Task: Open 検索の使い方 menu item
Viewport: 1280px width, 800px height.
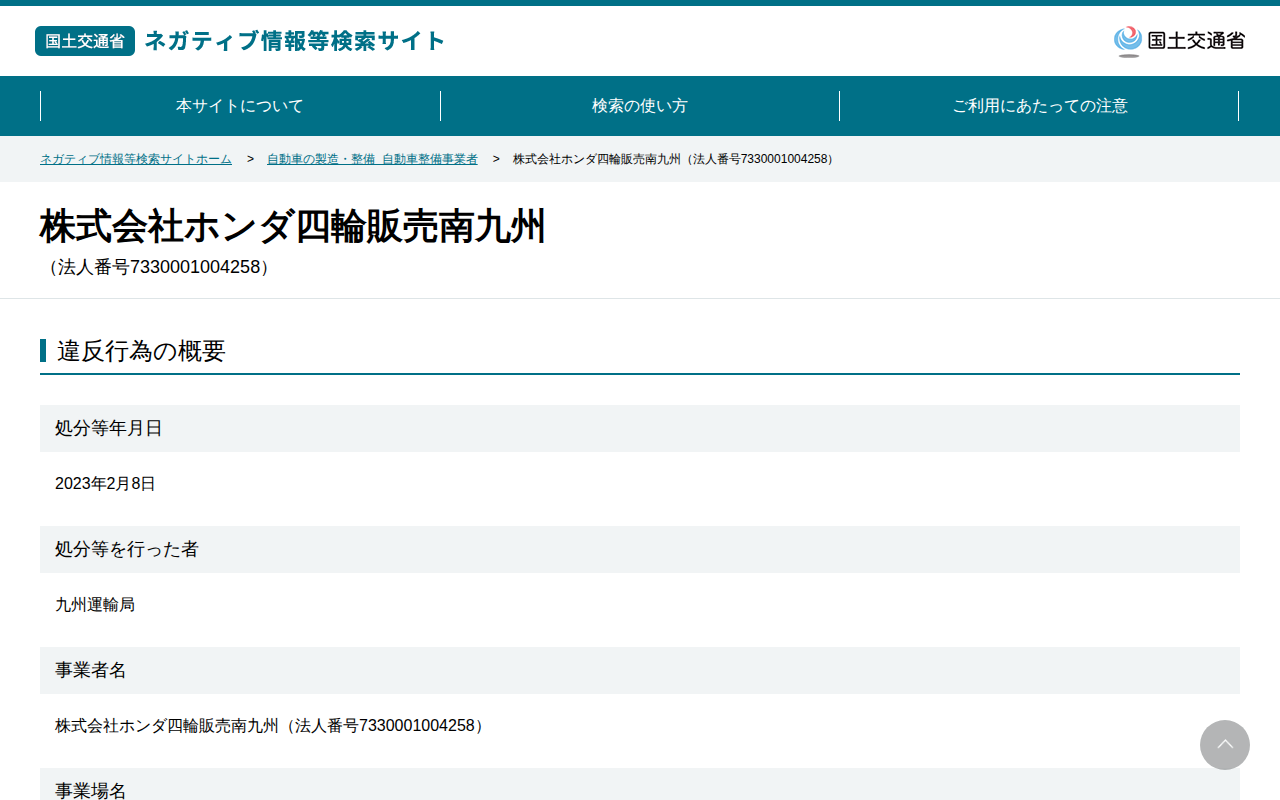Action: (x=640, y=106)
